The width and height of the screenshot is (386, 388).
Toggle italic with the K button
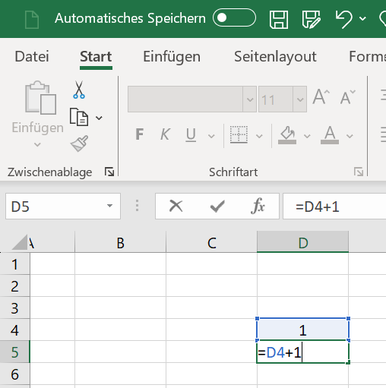click(x=165, y=135)
